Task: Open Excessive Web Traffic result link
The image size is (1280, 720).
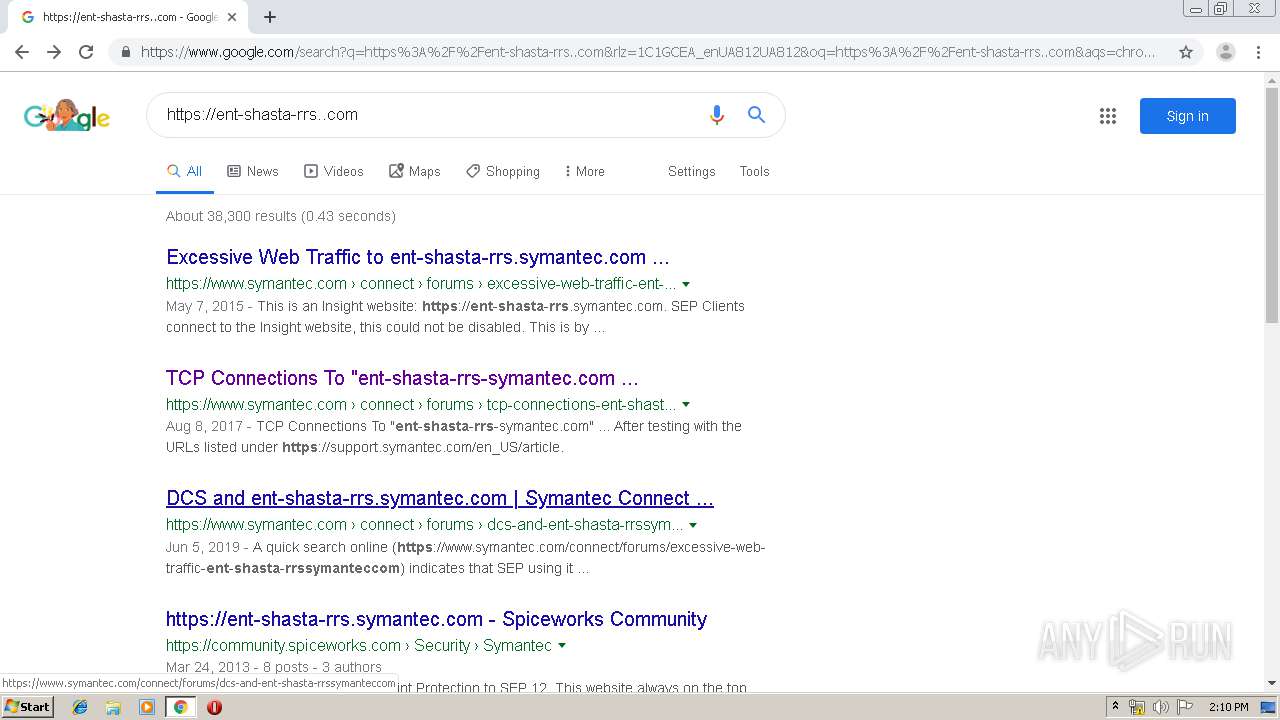Action: point(418,257)
